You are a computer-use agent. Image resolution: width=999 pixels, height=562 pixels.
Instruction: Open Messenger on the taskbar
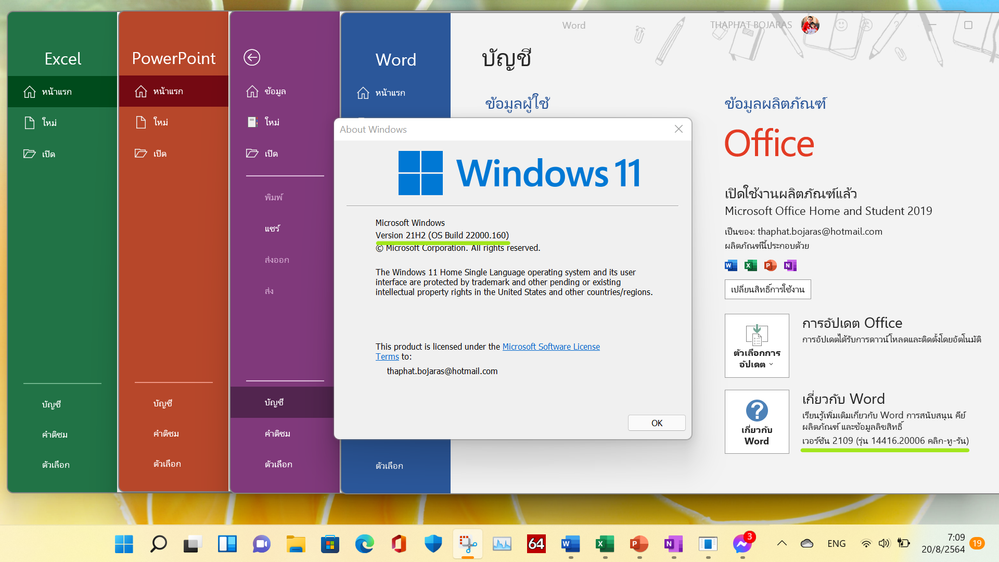742,544
